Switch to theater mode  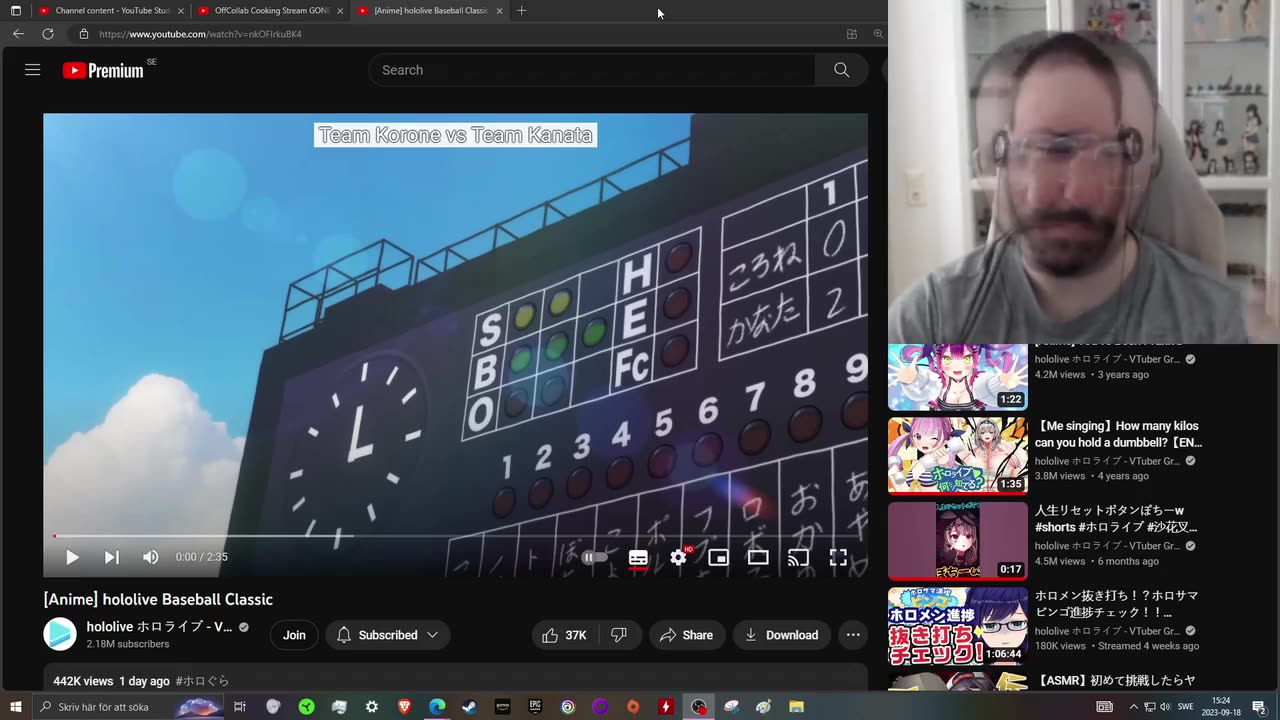point(758,557)
